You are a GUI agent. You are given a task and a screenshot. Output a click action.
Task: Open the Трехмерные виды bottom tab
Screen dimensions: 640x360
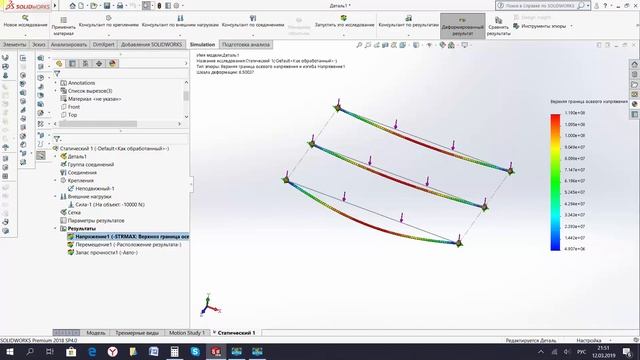coord(137,333)
